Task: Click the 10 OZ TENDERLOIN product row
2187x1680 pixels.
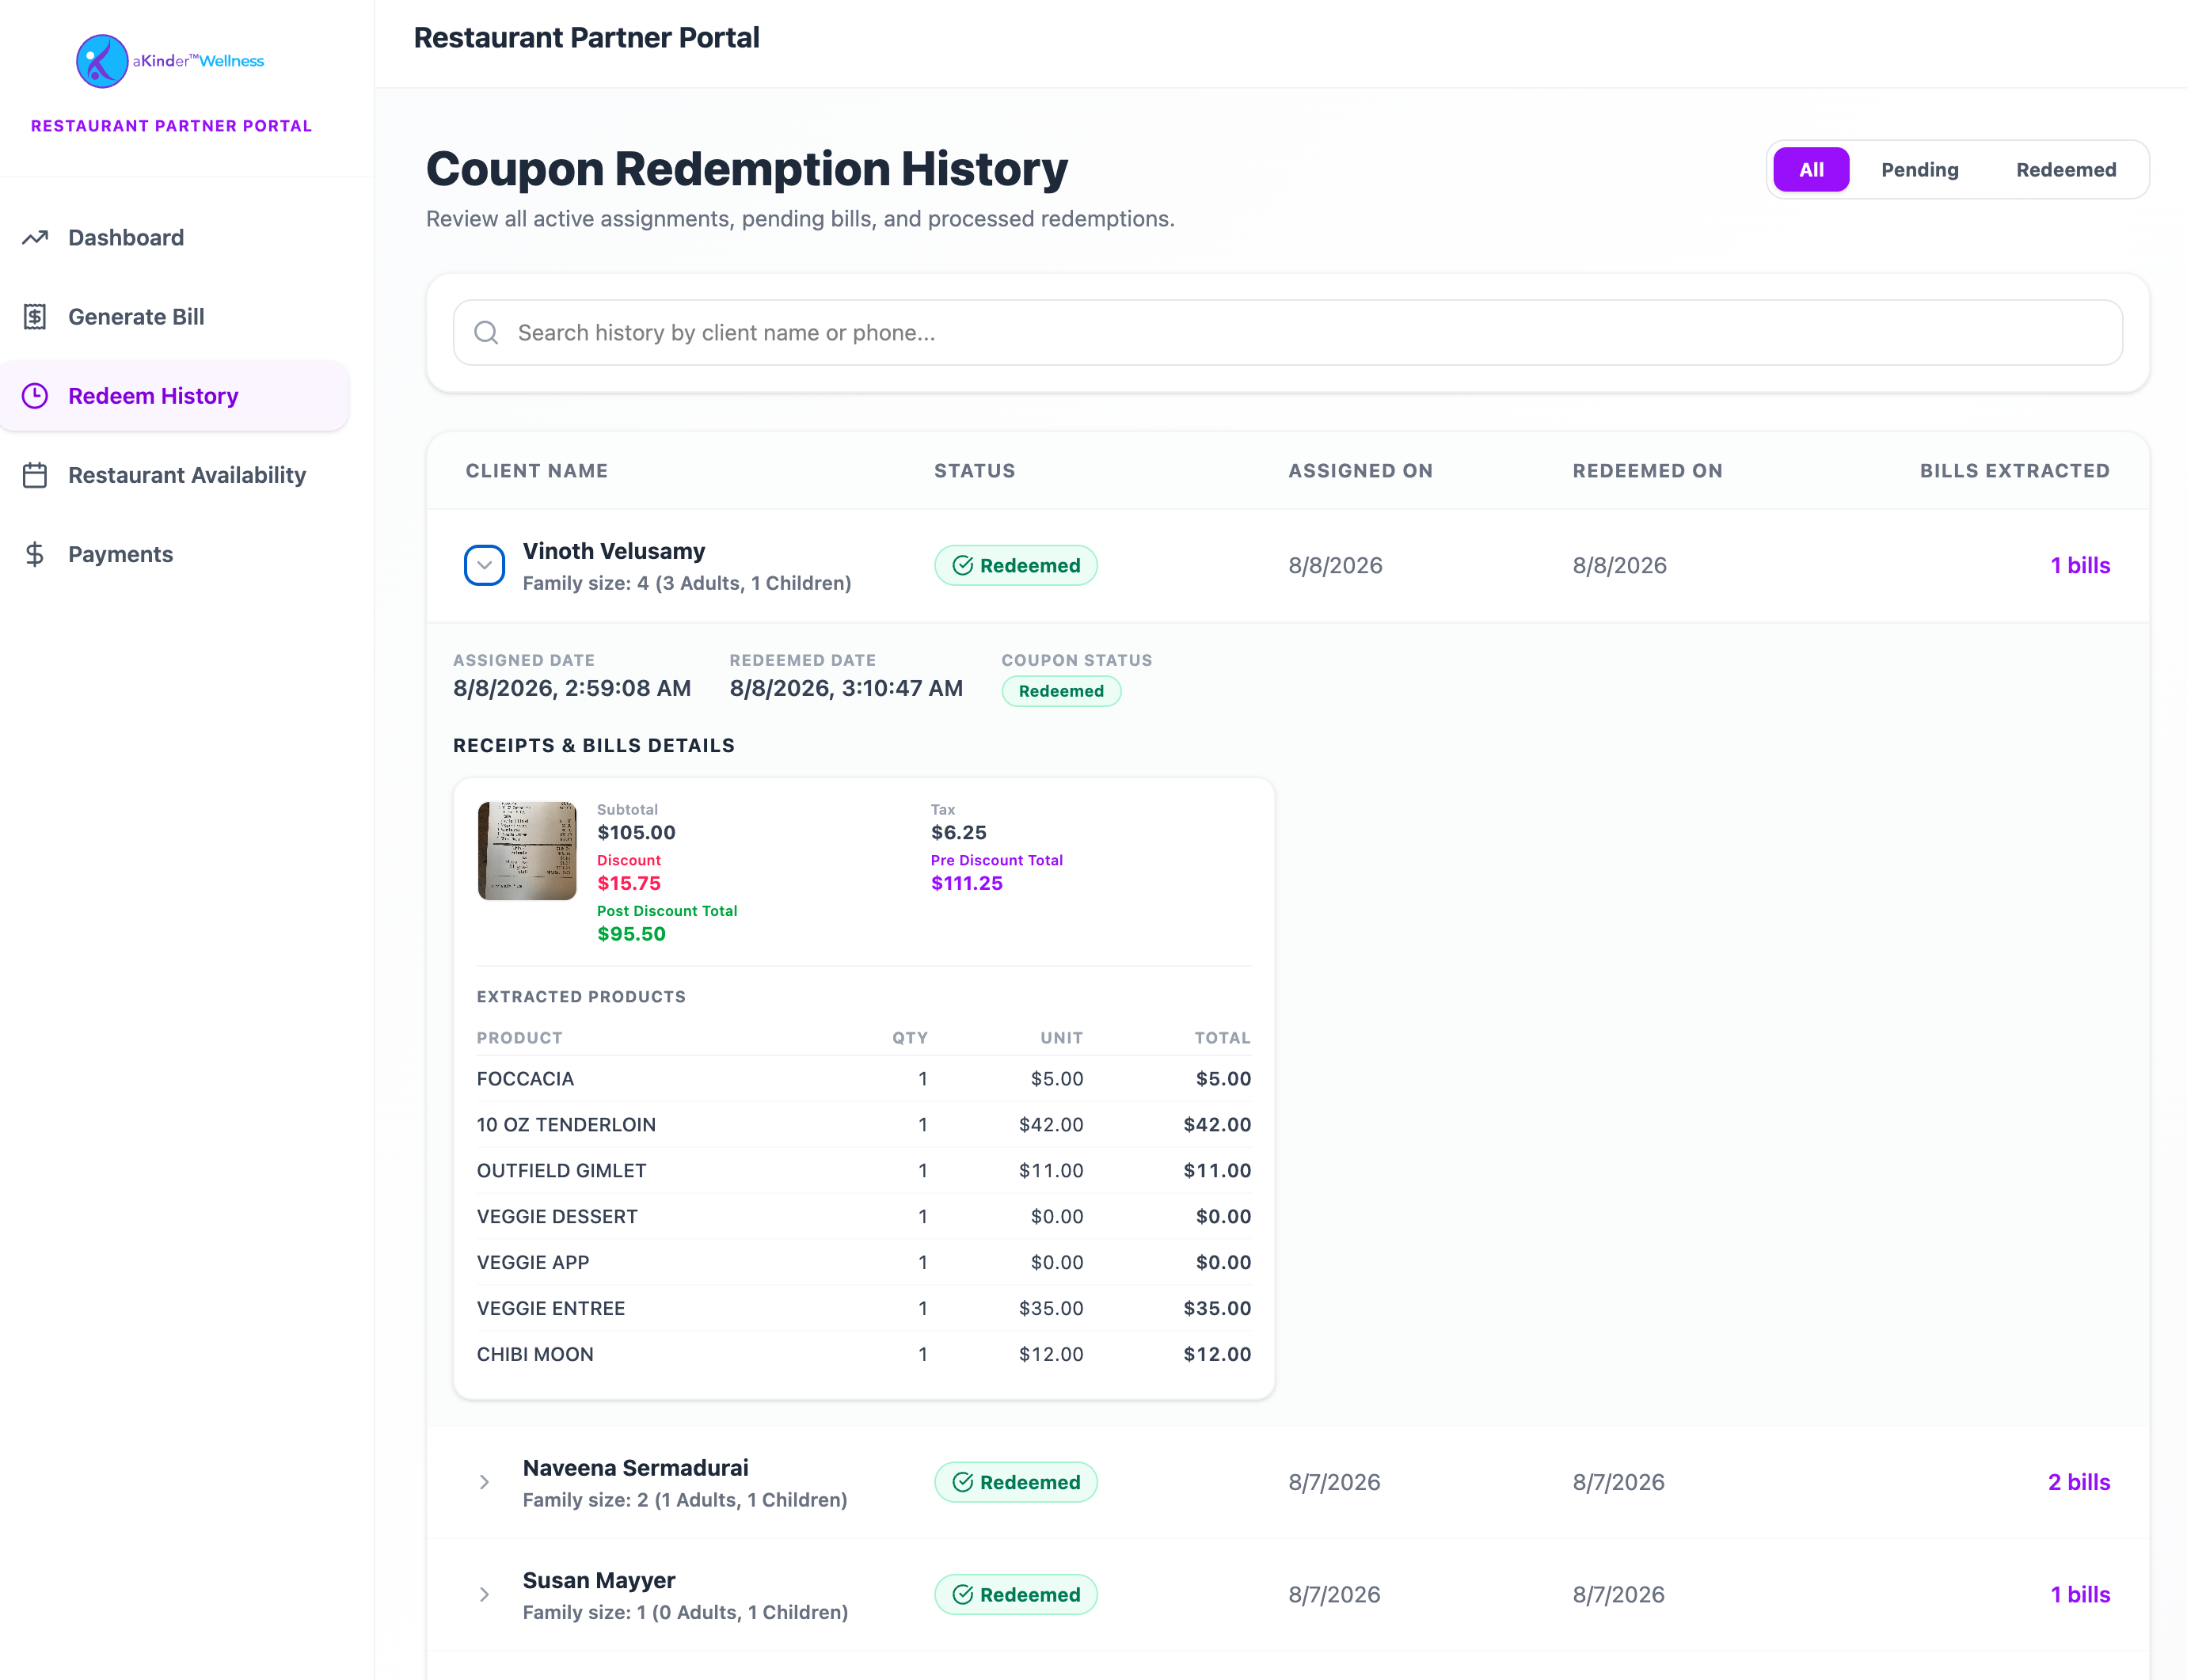Action: coord(864,1125)
